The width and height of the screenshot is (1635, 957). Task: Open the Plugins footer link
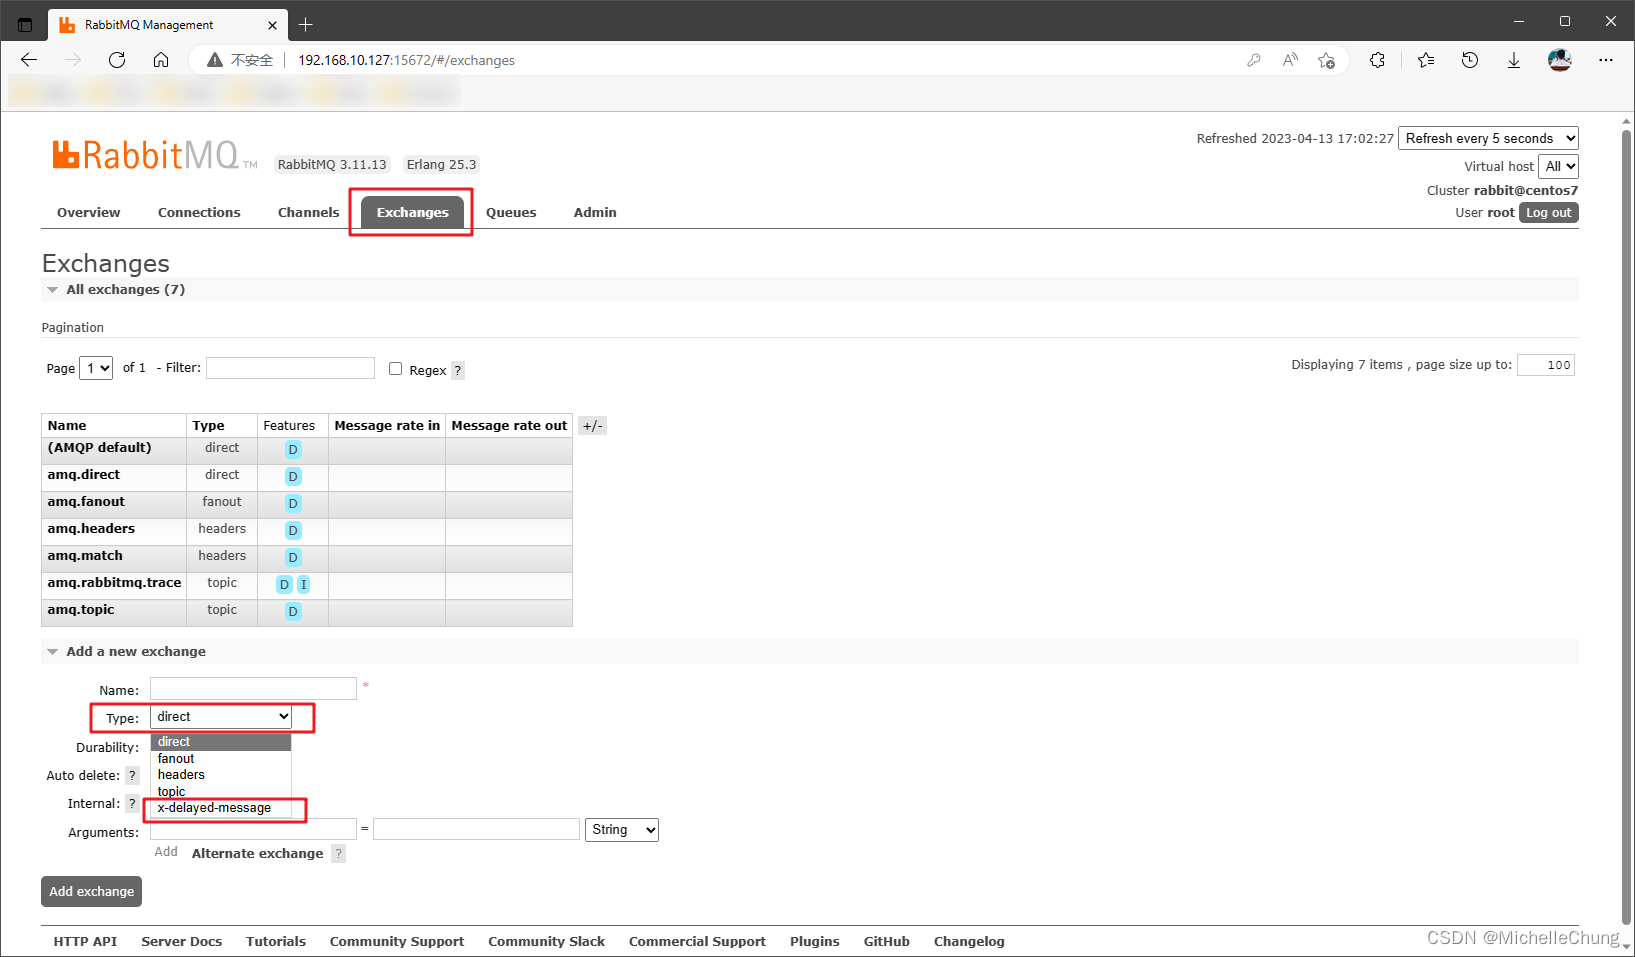click(815, 942)
